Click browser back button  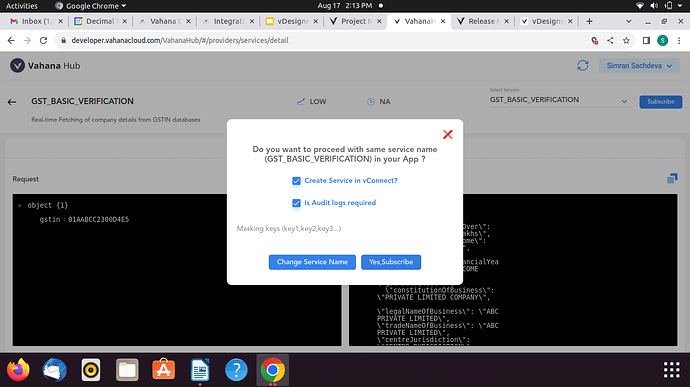(x=11, y=41)
